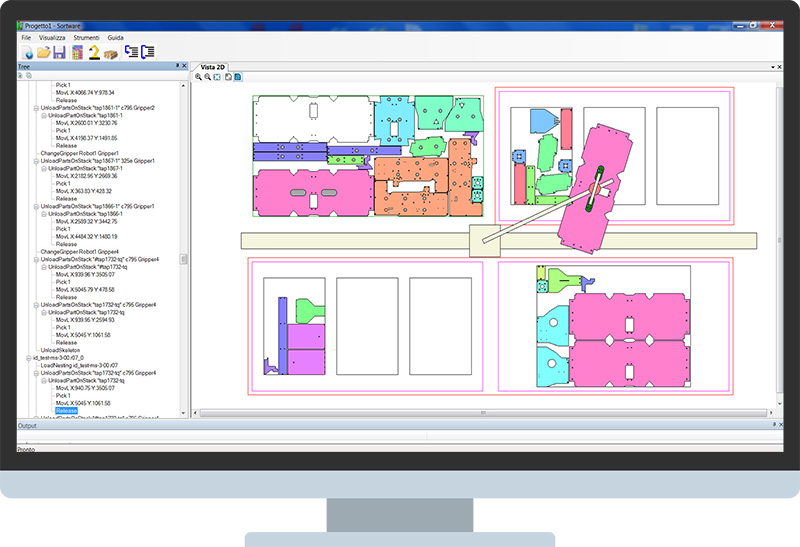The width and height of the screenshot is (800, 547).
Task: Click the Save floppy disk icon
Action: pyautogui.click(x=60, y=52)
